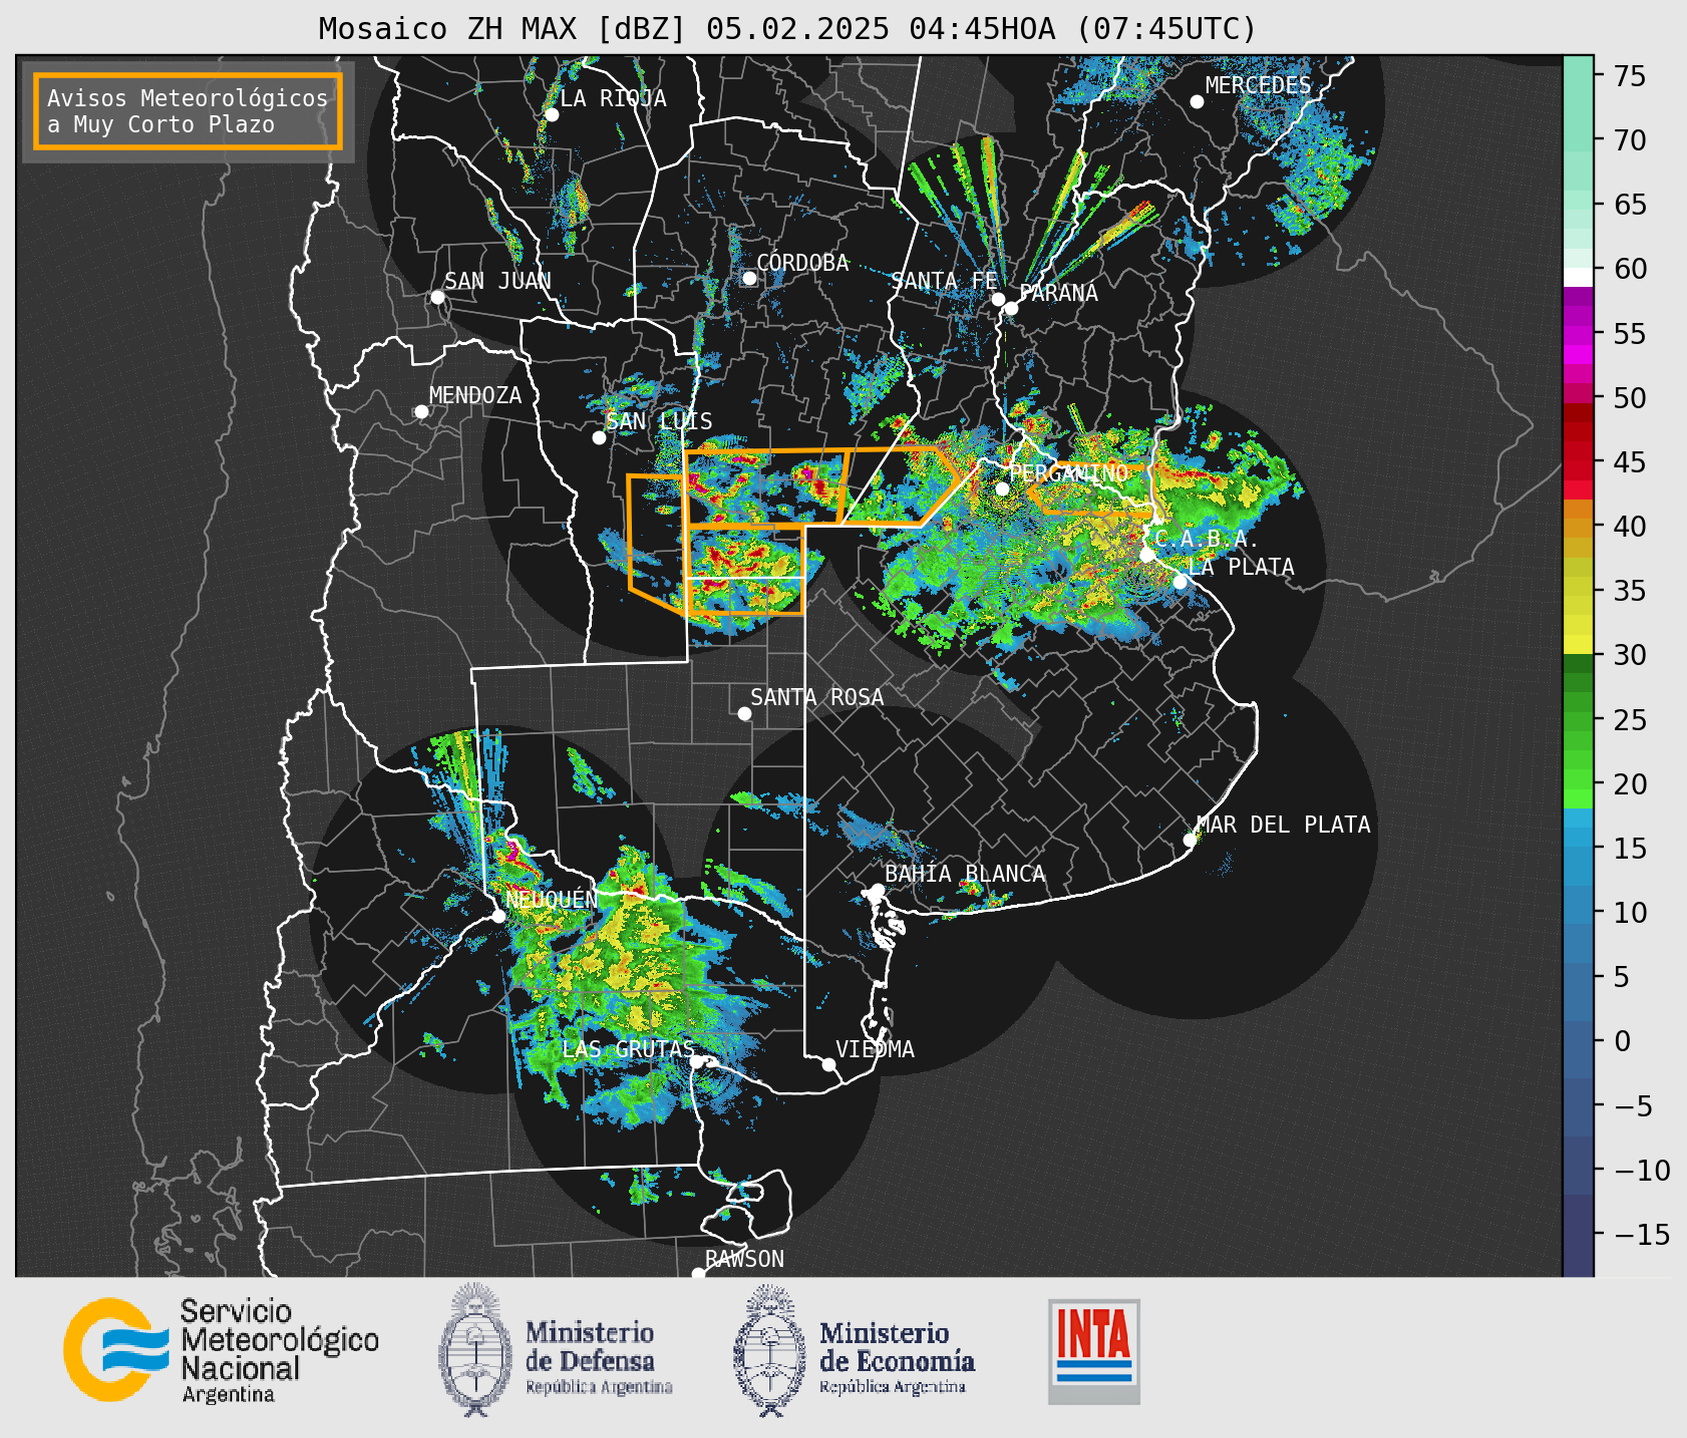
Task: Click the white marker dot at Mar del Plata
Action: tap(1190, 840)
